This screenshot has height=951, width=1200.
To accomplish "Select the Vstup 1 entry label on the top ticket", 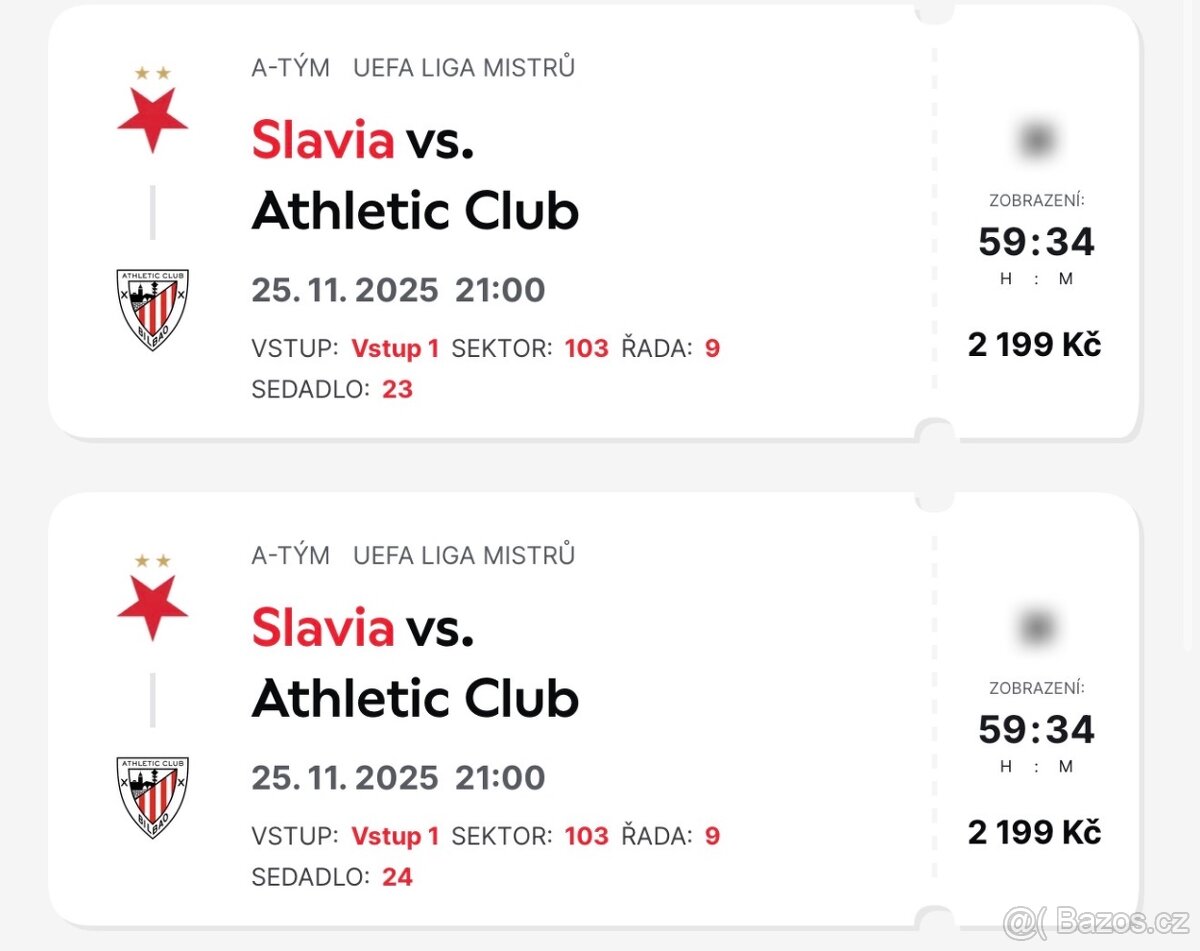I will point(397,348).
